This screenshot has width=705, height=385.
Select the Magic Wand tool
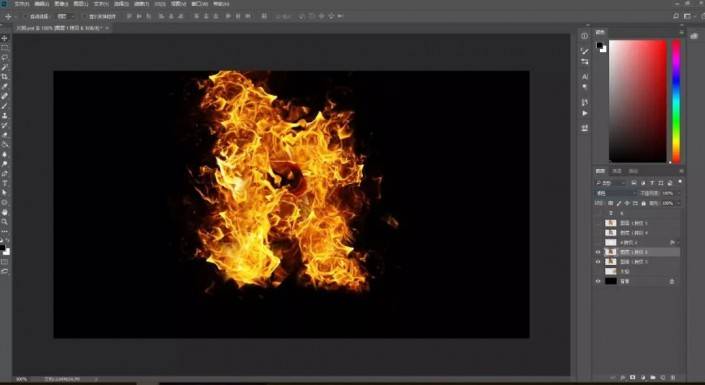point(5,67)
